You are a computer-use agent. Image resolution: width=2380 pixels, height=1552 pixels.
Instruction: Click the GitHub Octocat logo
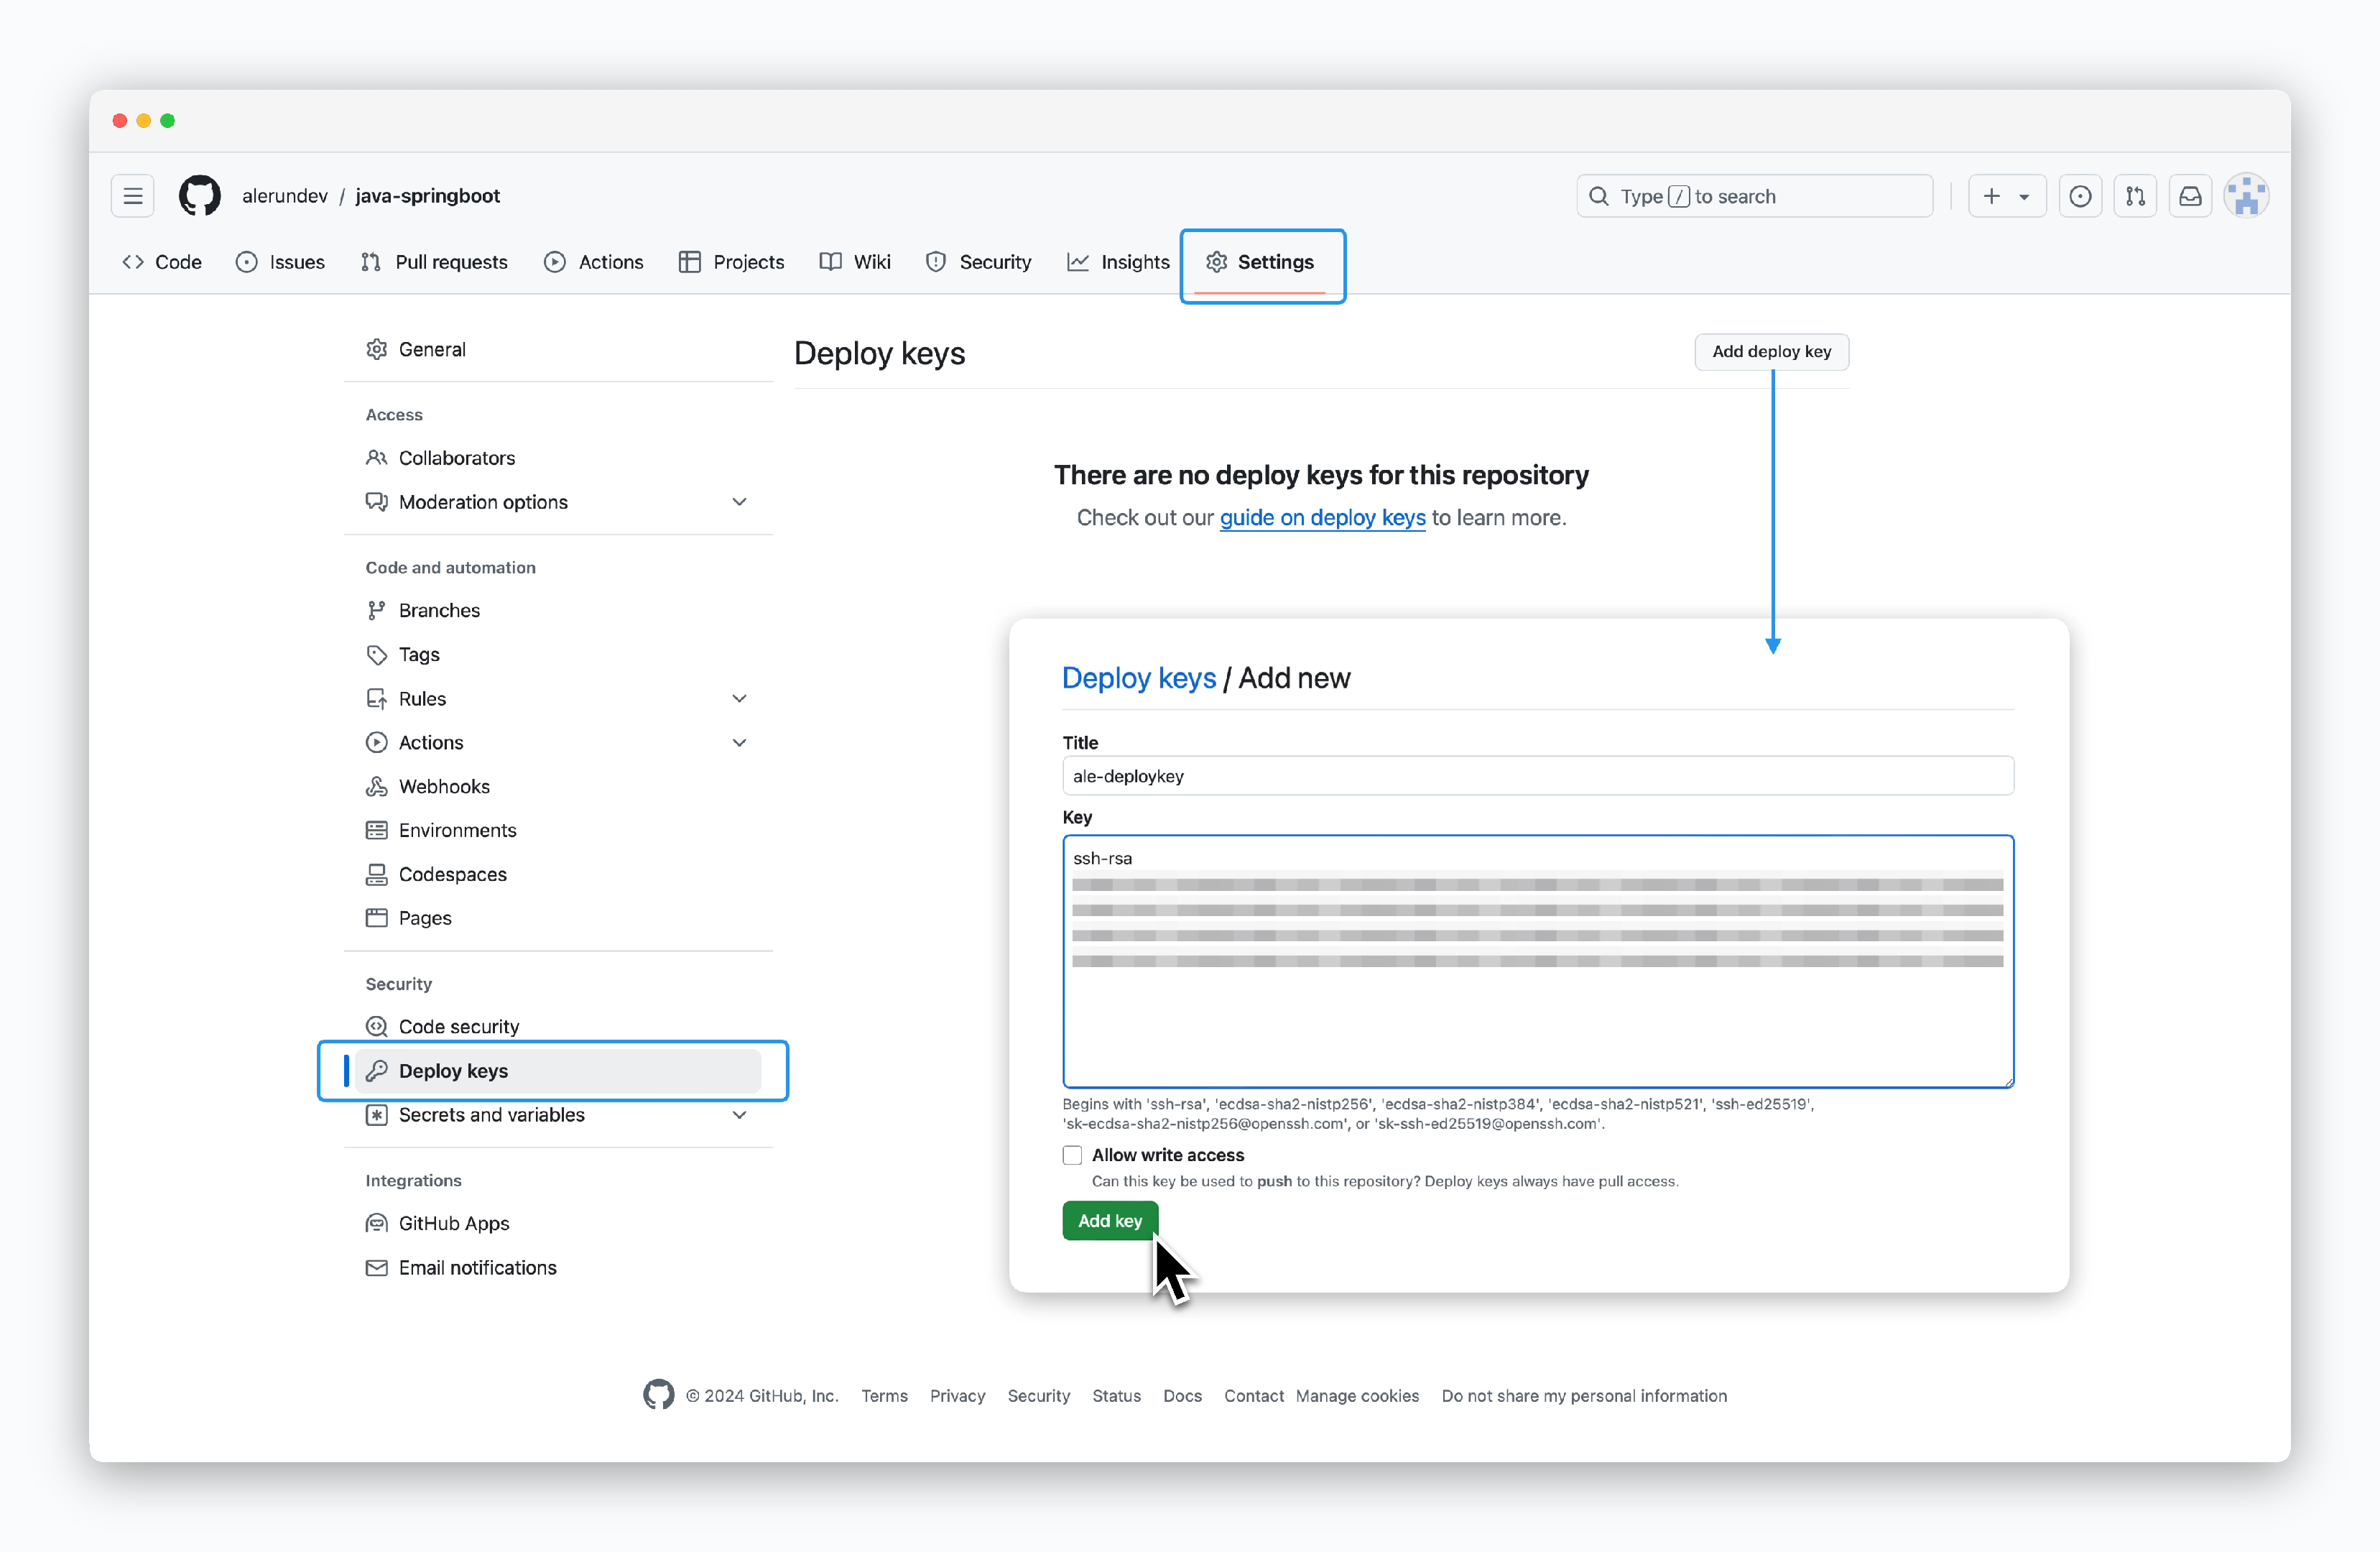click(x=200, y=196)
